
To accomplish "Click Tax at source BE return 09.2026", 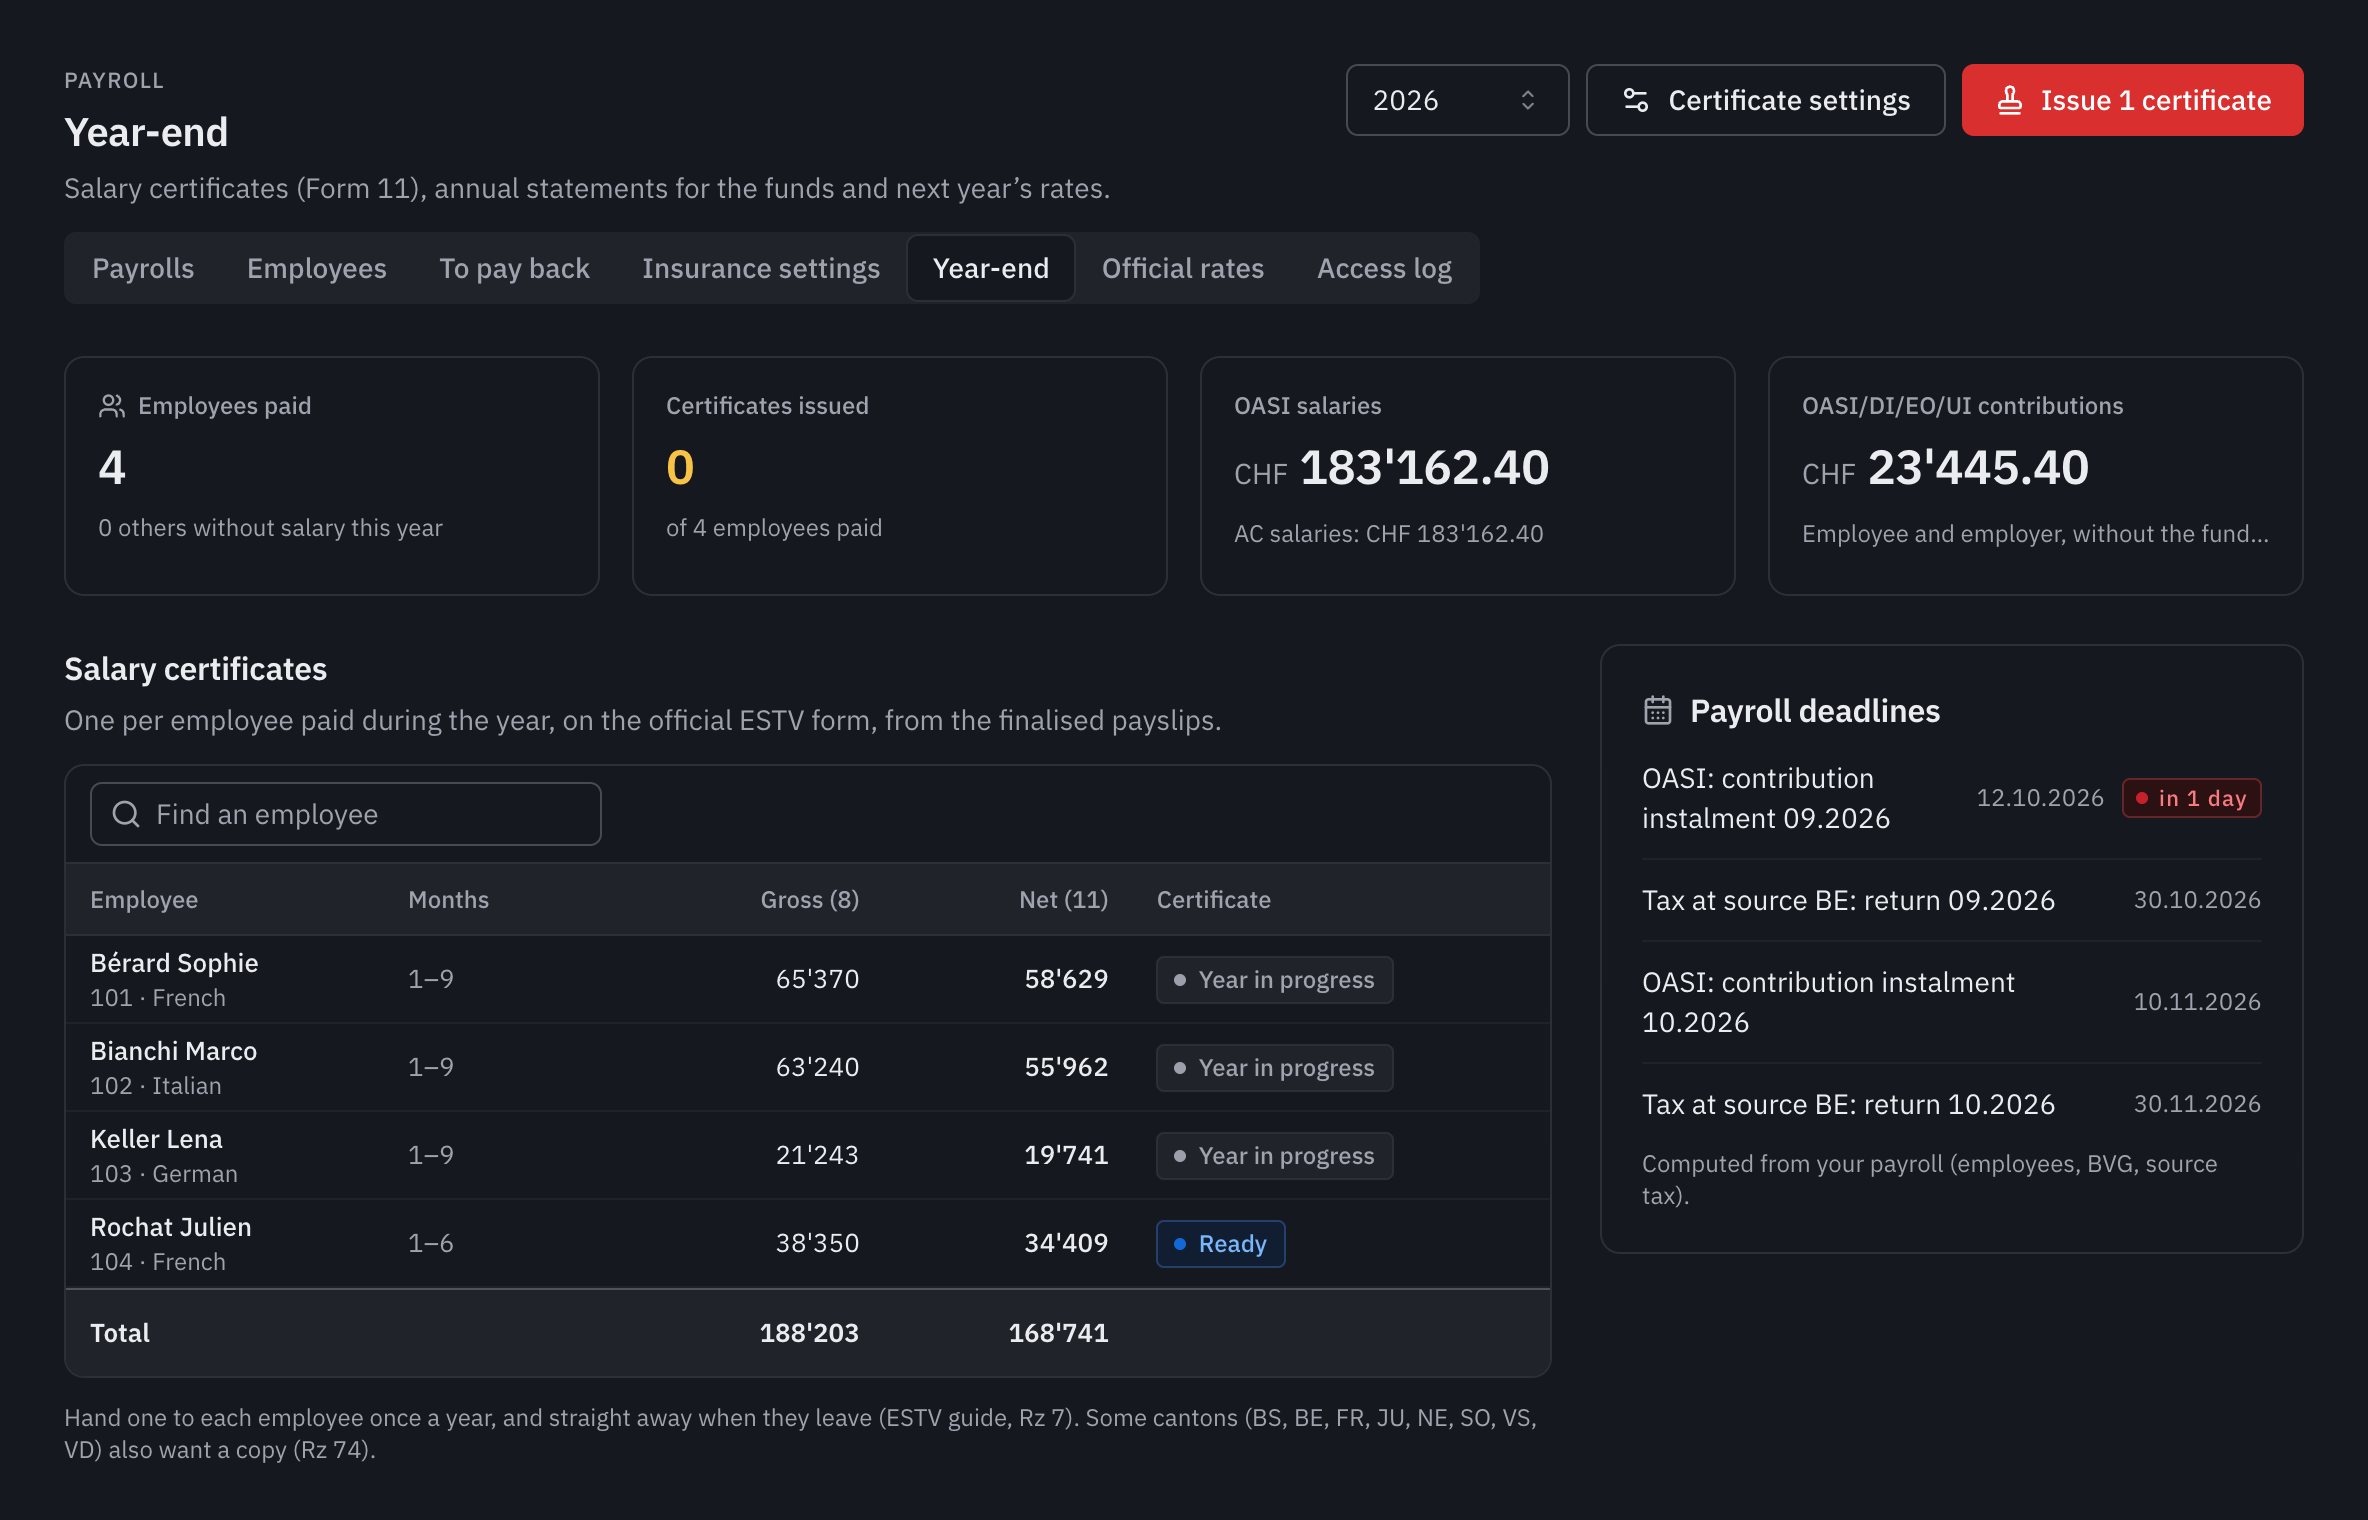I will (1951, 900).
